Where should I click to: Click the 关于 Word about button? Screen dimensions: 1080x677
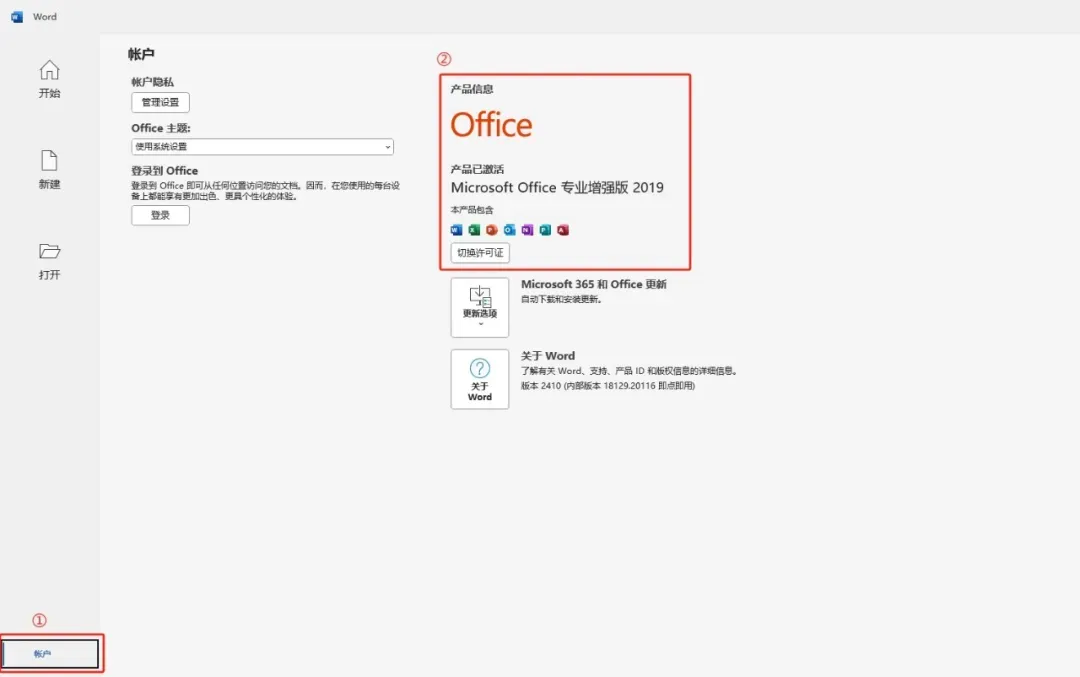tap(480, 379)
